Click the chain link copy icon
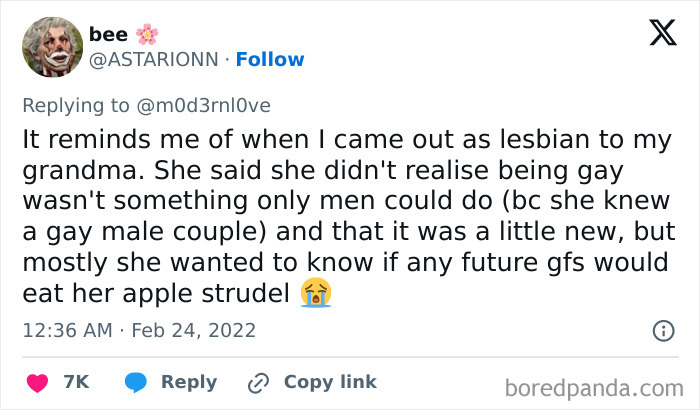 (x=259, y=382)
